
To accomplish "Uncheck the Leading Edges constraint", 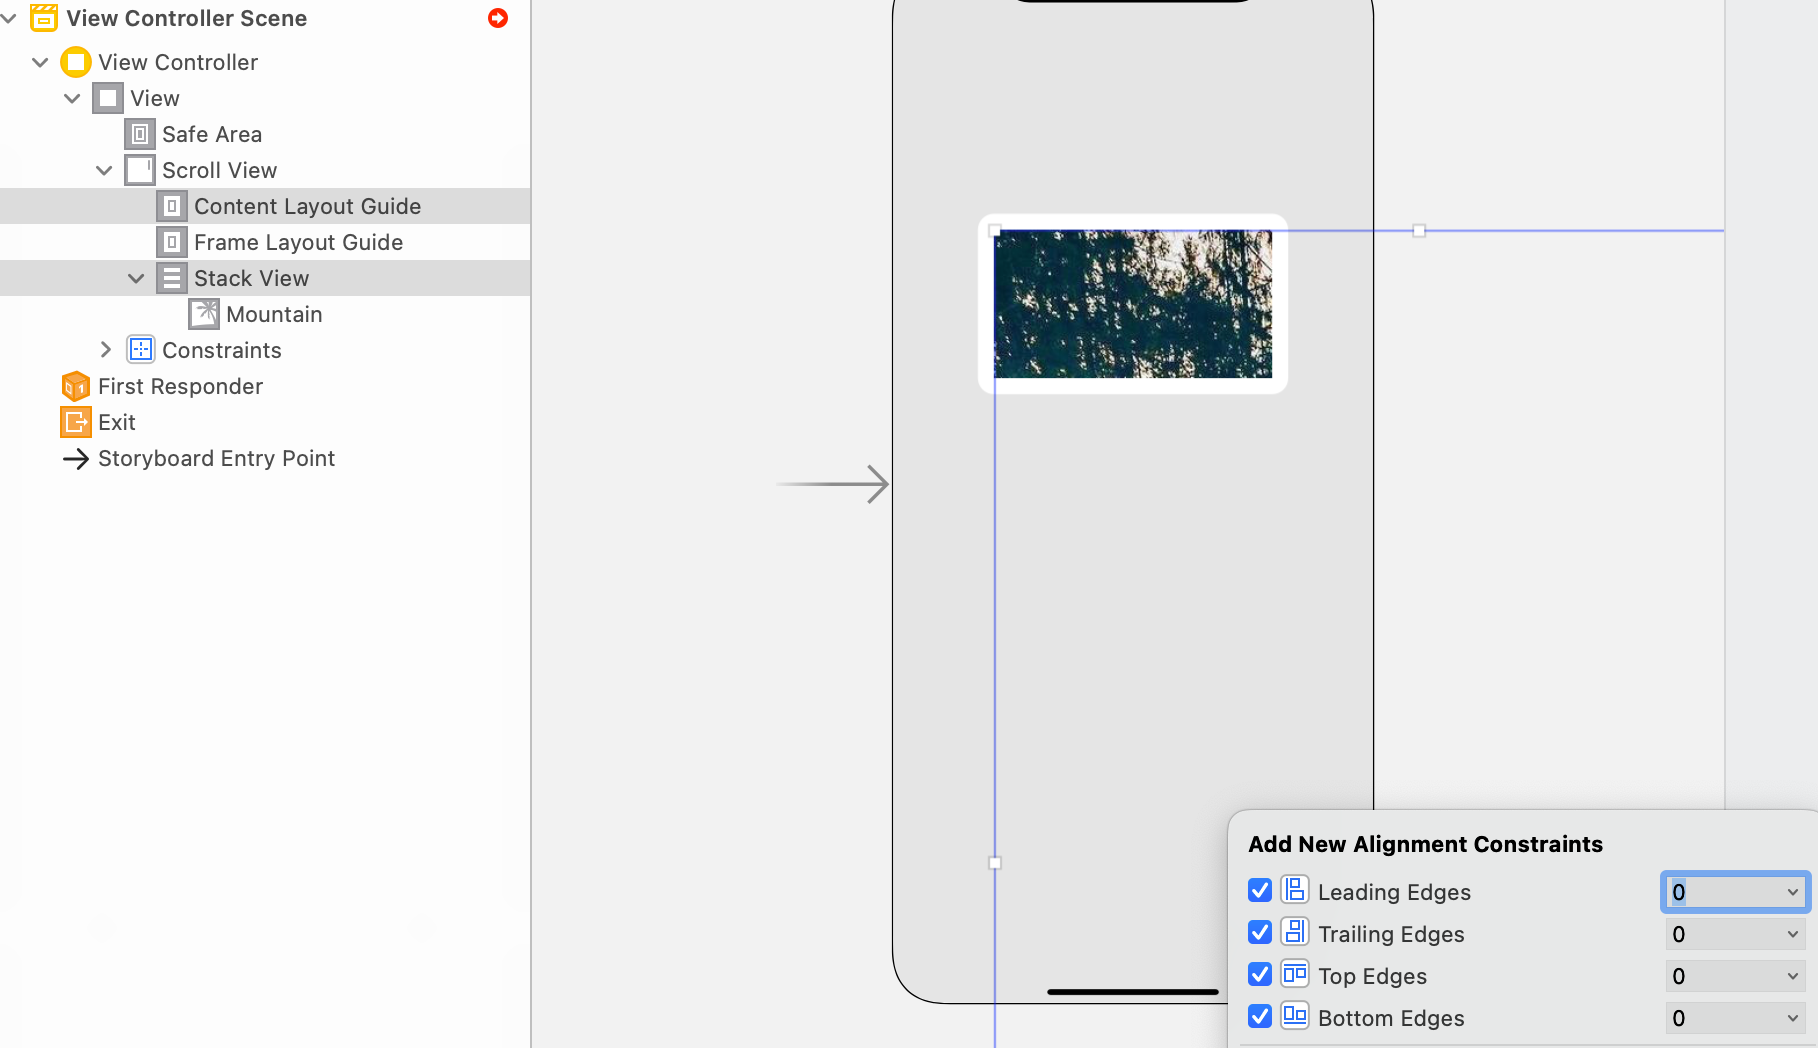I will [x=1259, y=890].
